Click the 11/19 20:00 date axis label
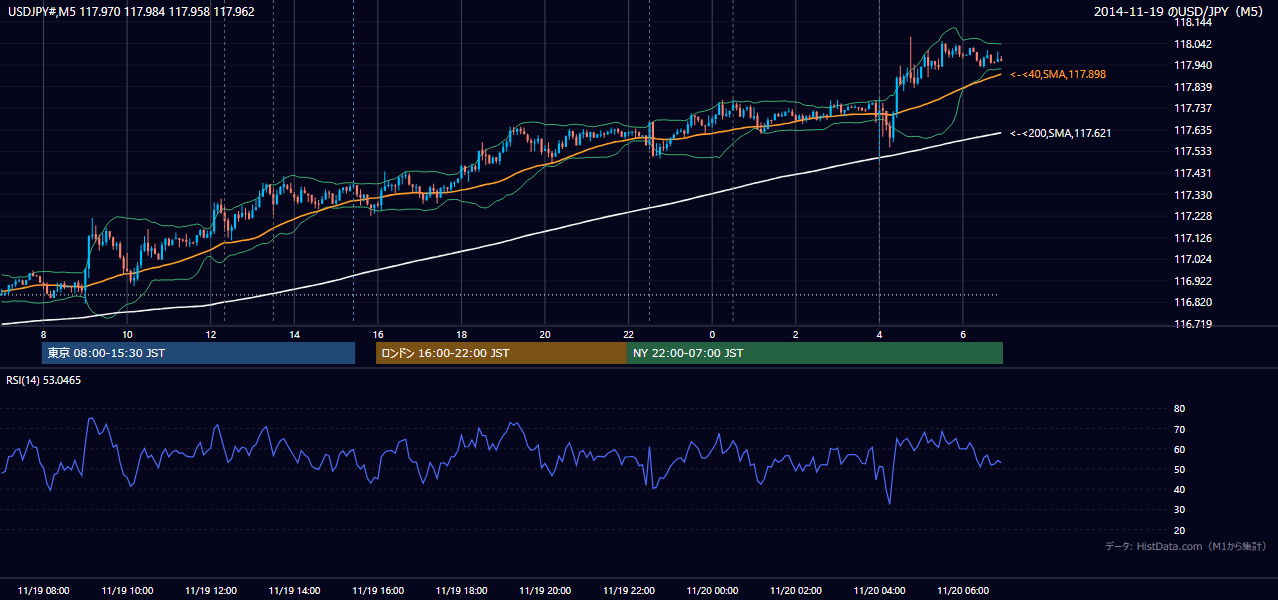 click(545, 591)
